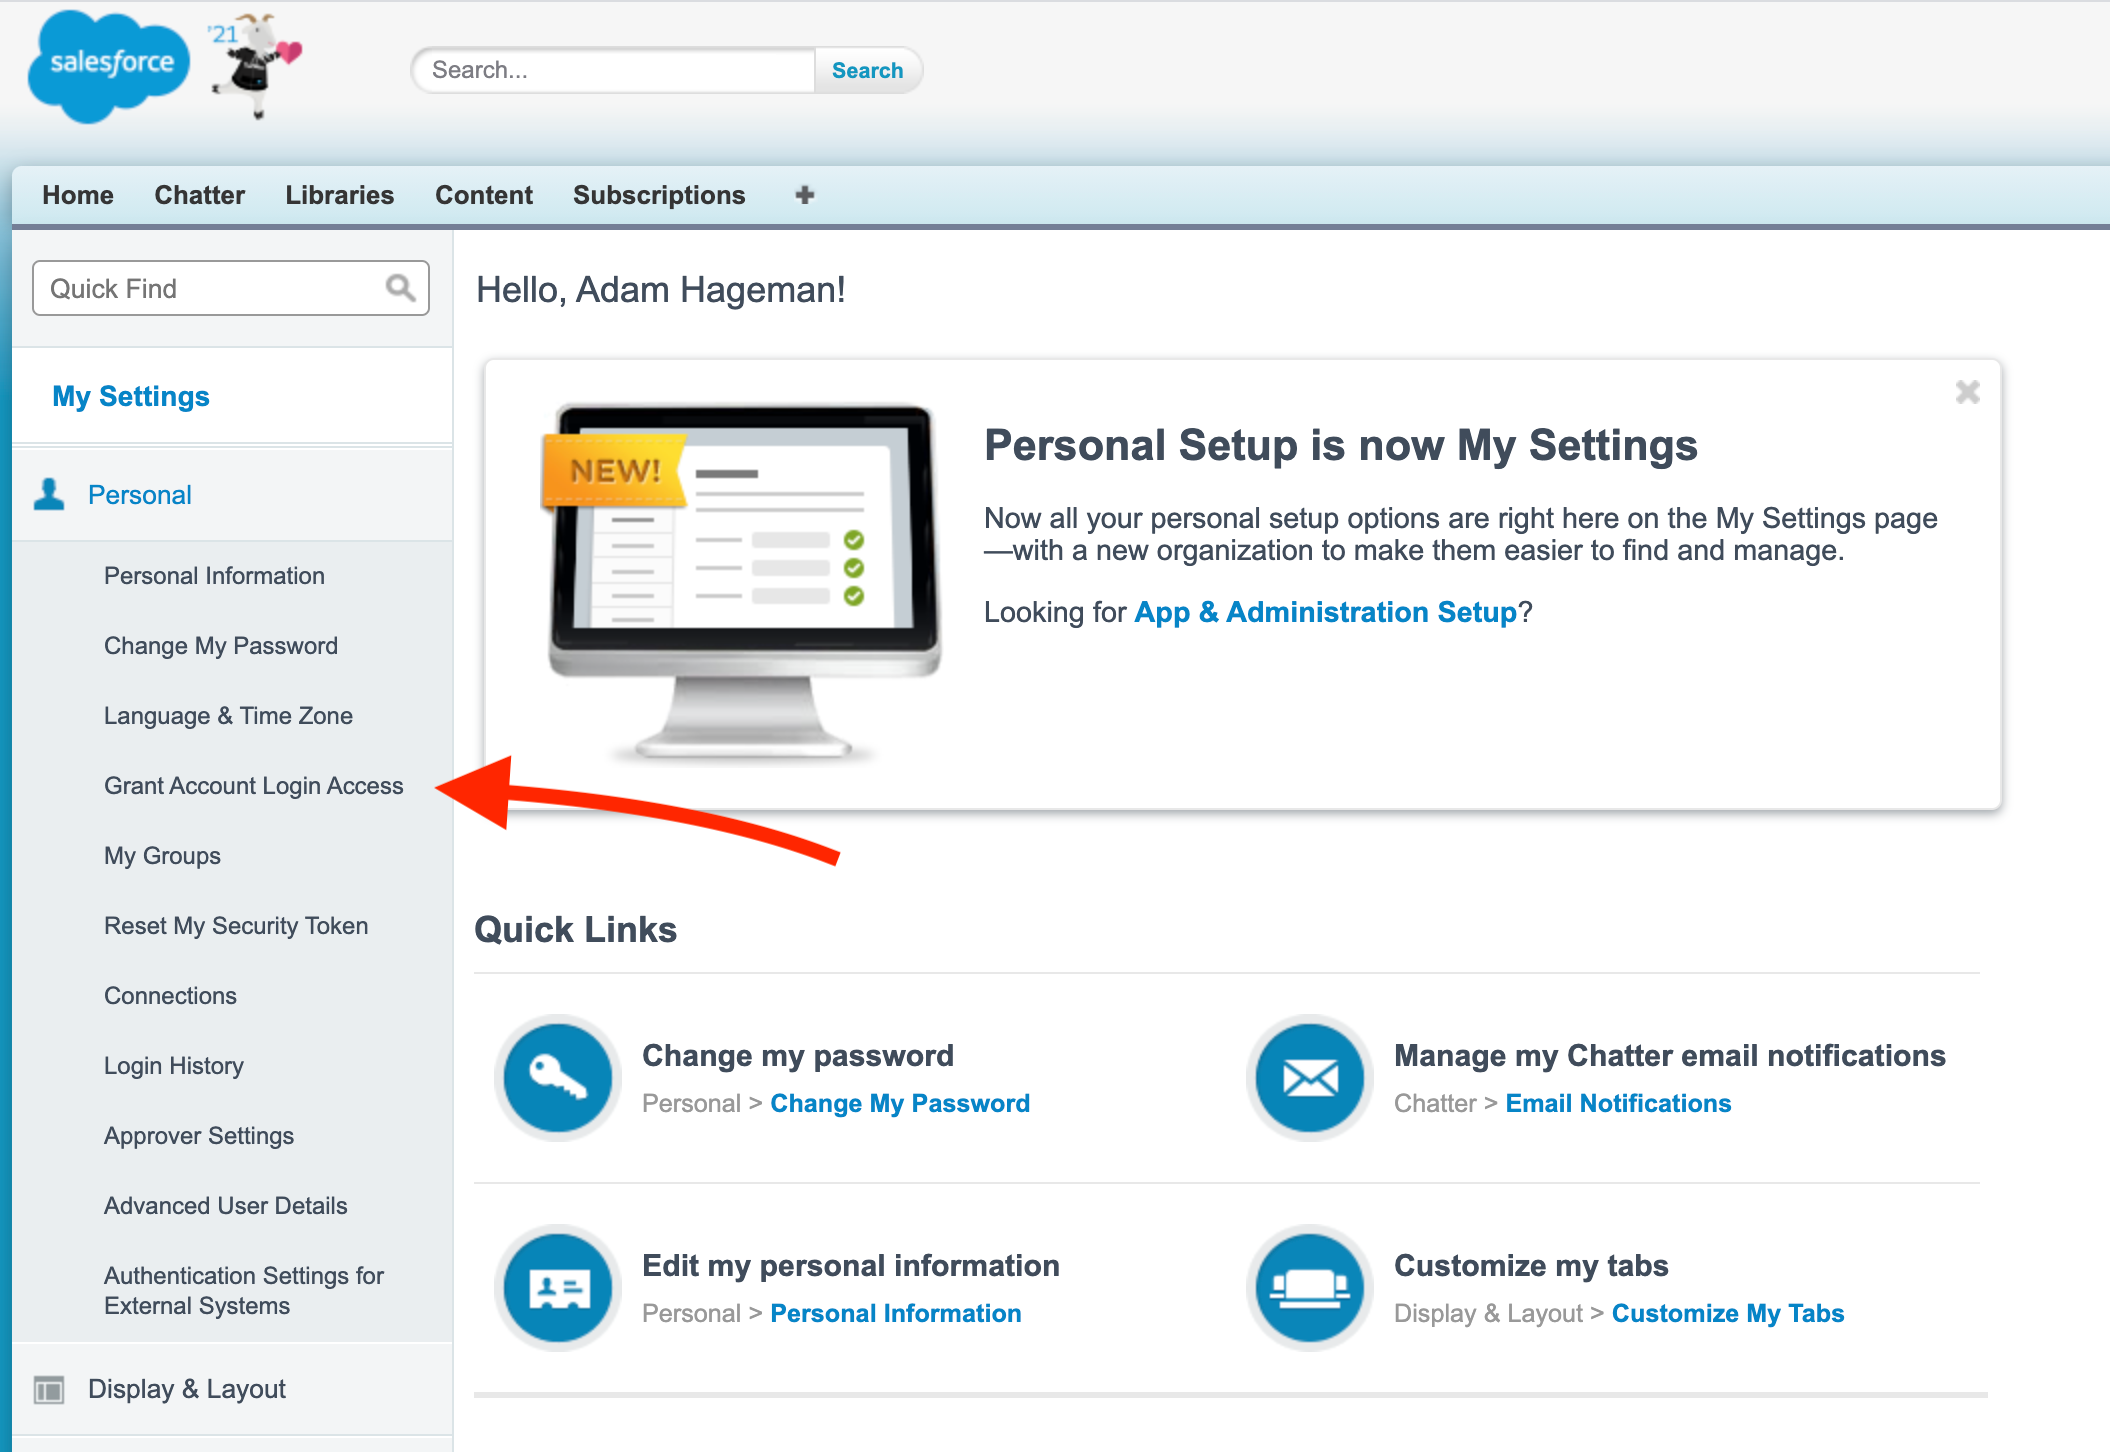Select Grant Account Login Access
This screenshot has width=2110, height=1452.
253,786
